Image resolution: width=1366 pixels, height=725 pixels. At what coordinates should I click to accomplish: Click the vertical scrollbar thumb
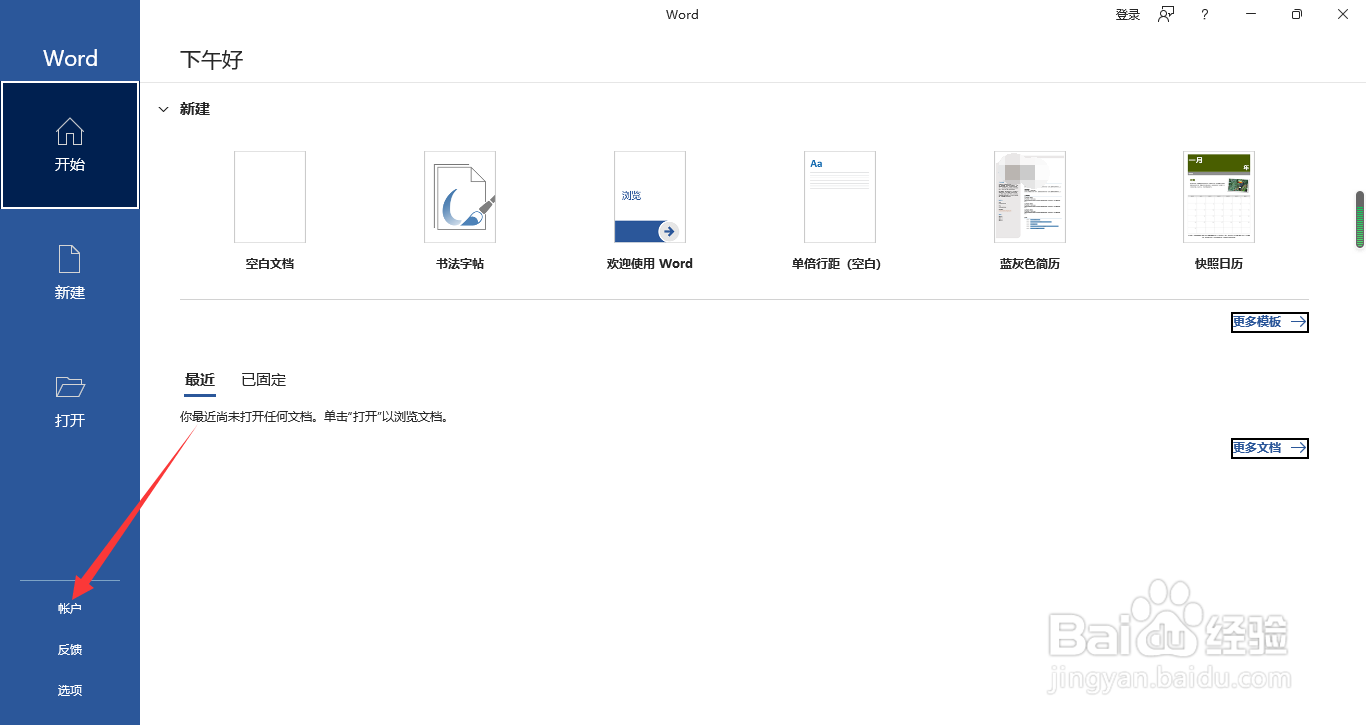coord(1360,219)
